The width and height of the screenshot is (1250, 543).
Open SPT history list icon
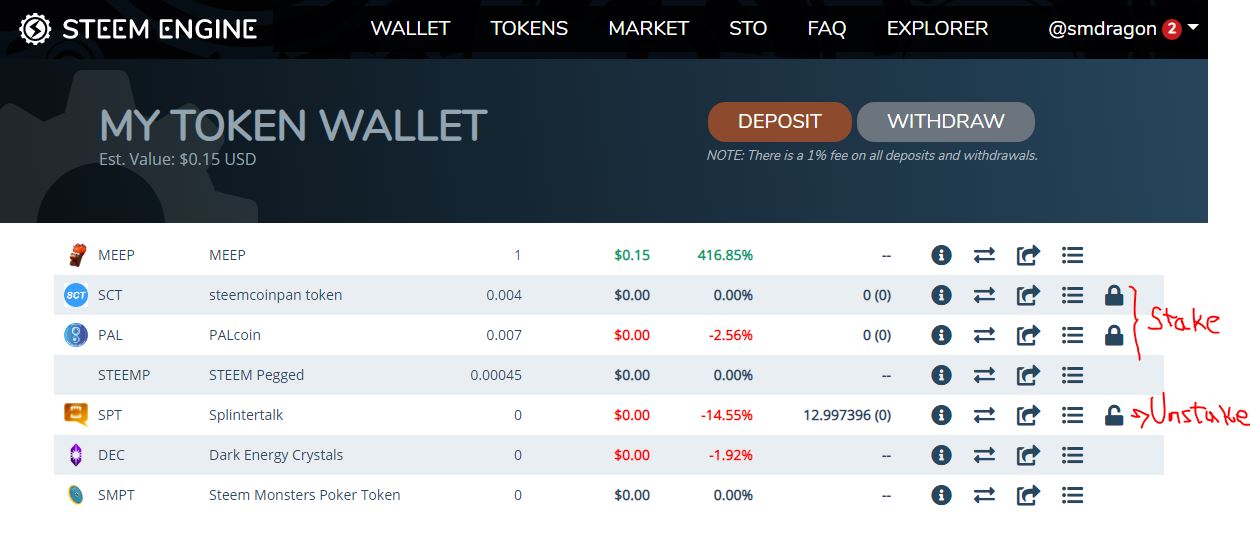(1072, 415)
